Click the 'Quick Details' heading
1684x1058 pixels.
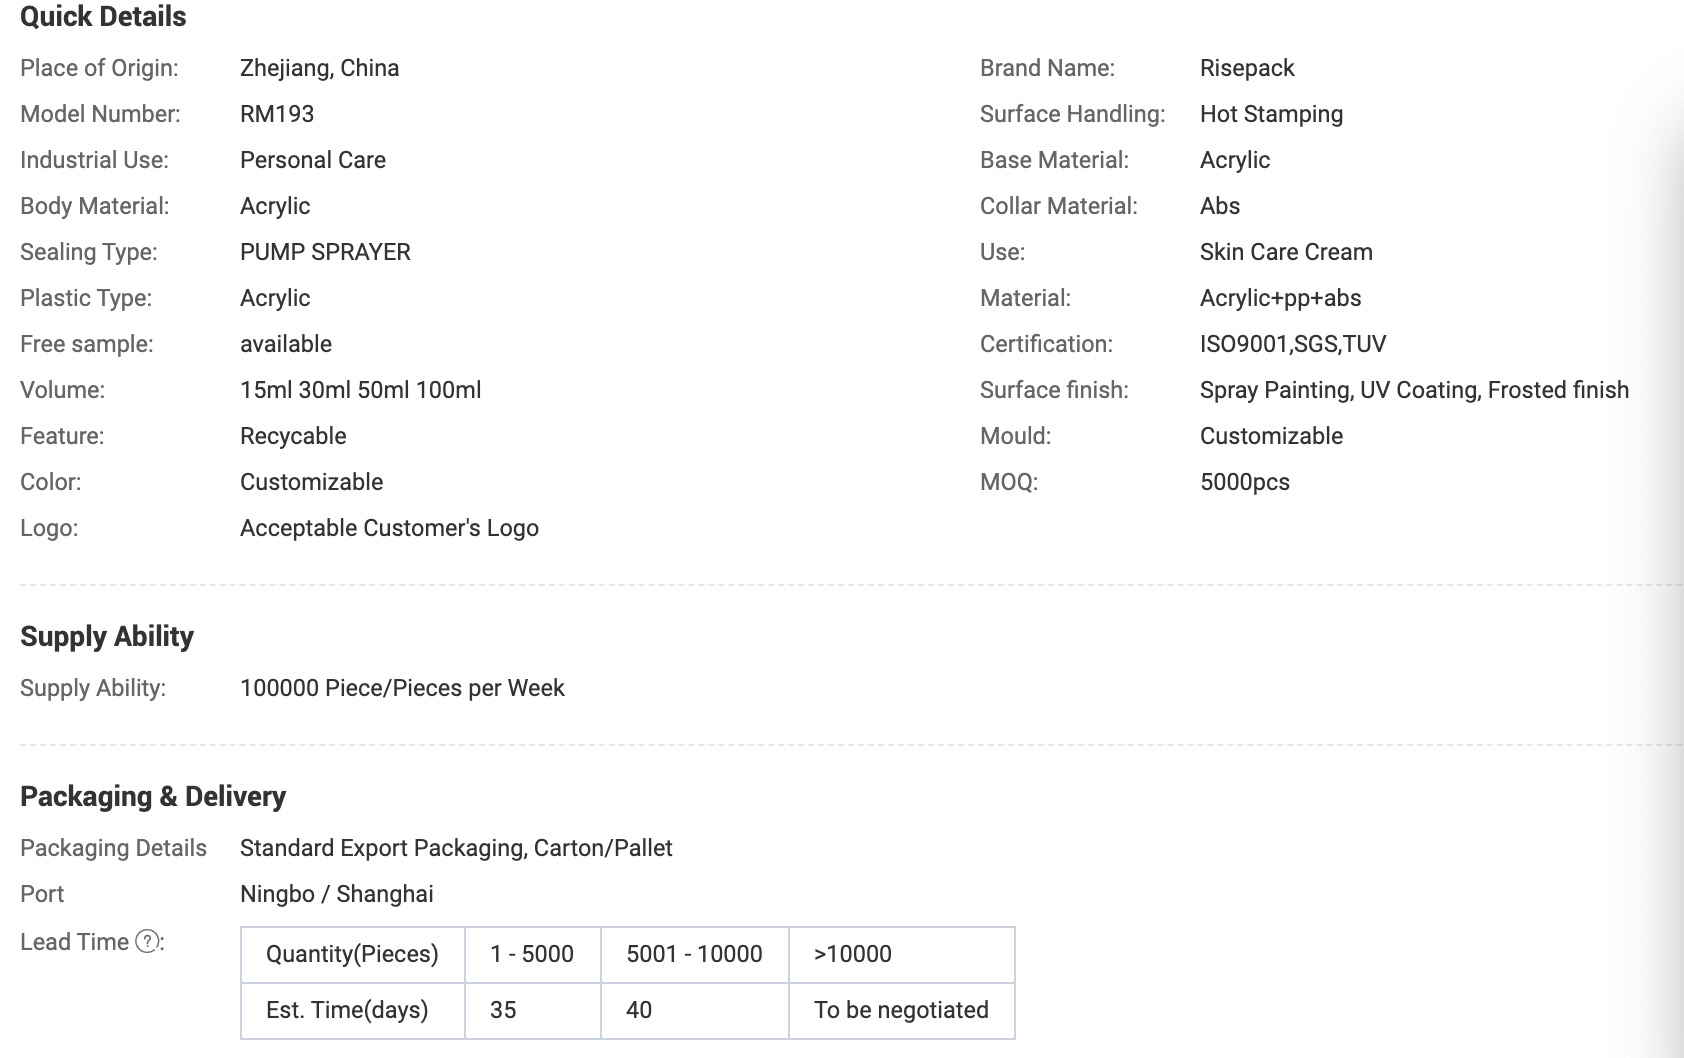coord(103,17)
